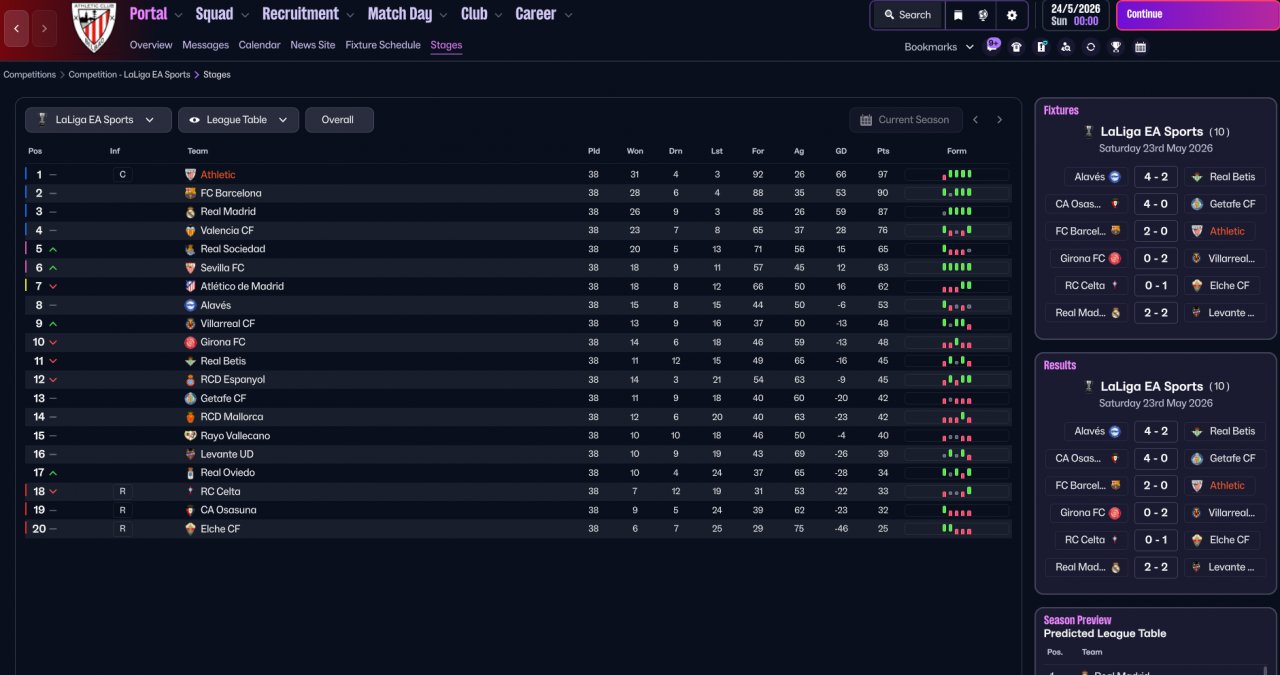Open the Athletic team link in table
Image resolution: width=1280 pixels, height=675 pixels.
point(218,175)
